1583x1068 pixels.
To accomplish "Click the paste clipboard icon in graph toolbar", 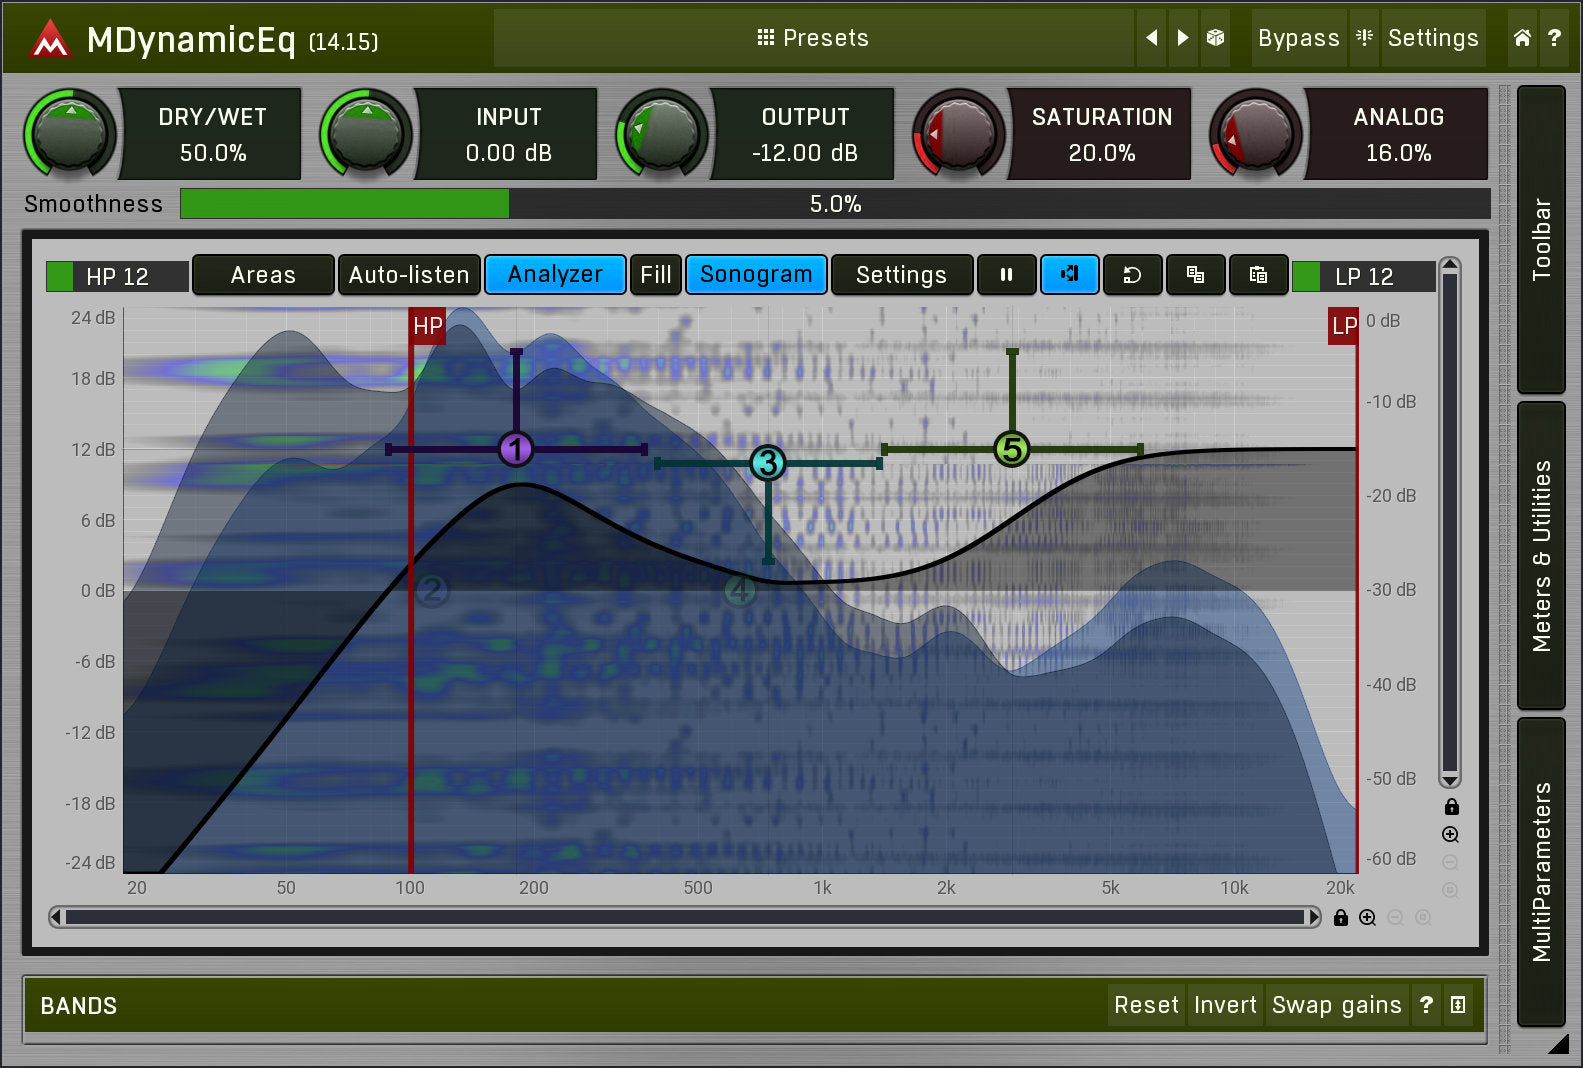I will [x=1258, y=275].
